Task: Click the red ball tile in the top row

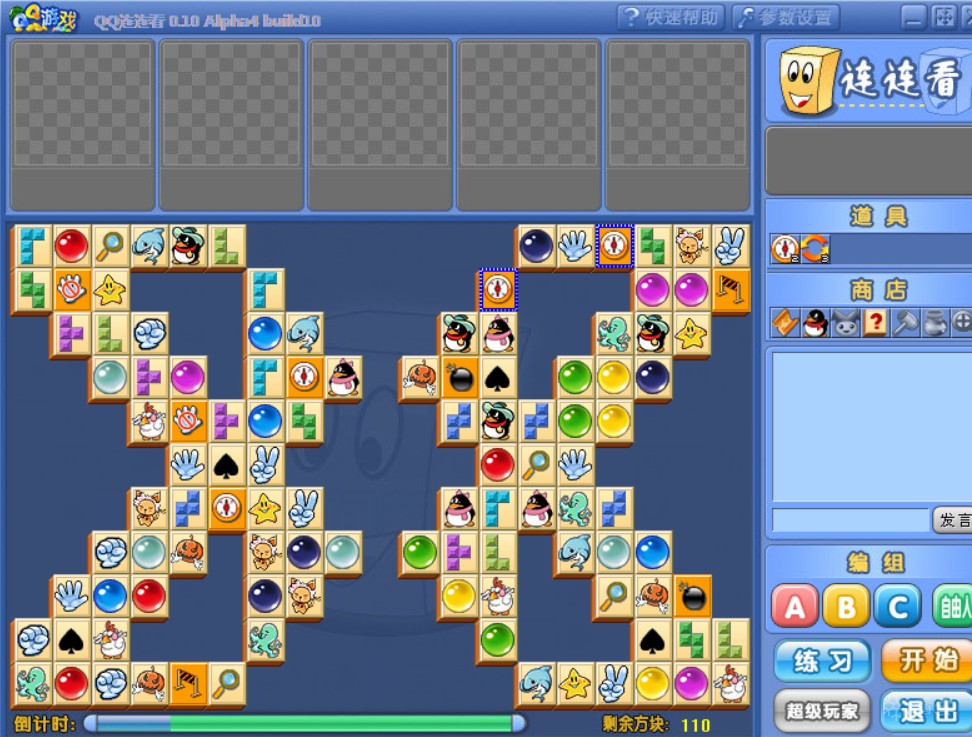Action: pos(71,245)
